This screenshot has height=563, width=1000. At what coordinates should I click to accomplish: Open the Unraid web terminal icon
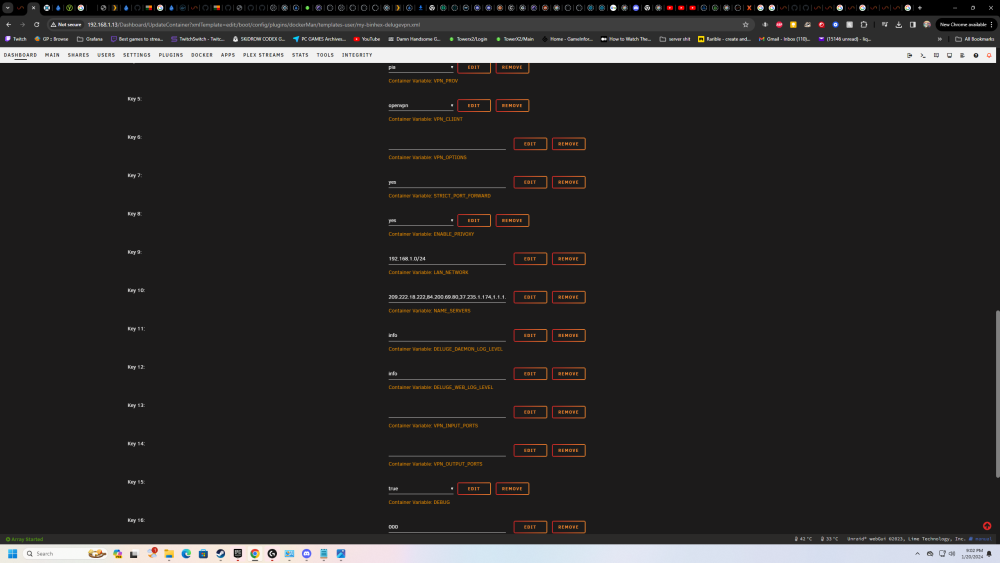pos(923,55)
